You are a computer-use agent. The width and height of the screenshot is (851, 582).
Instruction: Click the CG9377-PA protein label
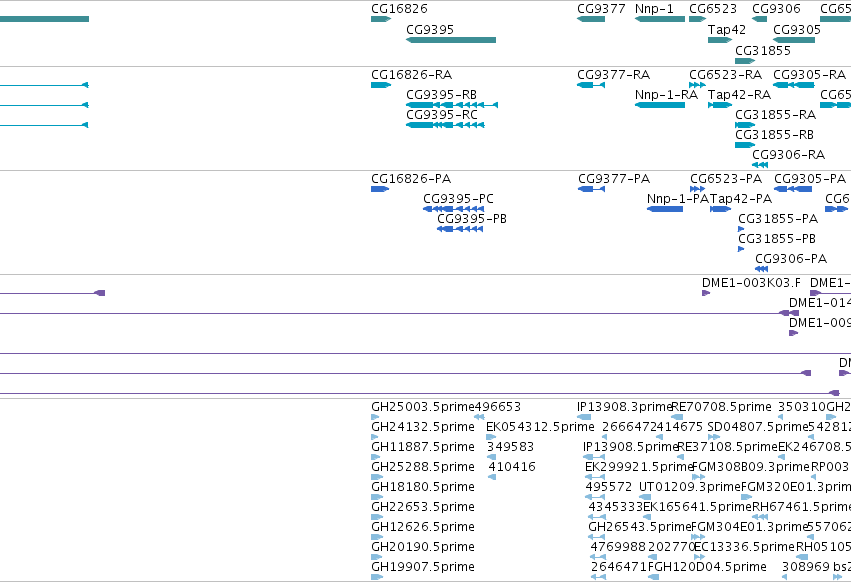(x=614, y=179)
